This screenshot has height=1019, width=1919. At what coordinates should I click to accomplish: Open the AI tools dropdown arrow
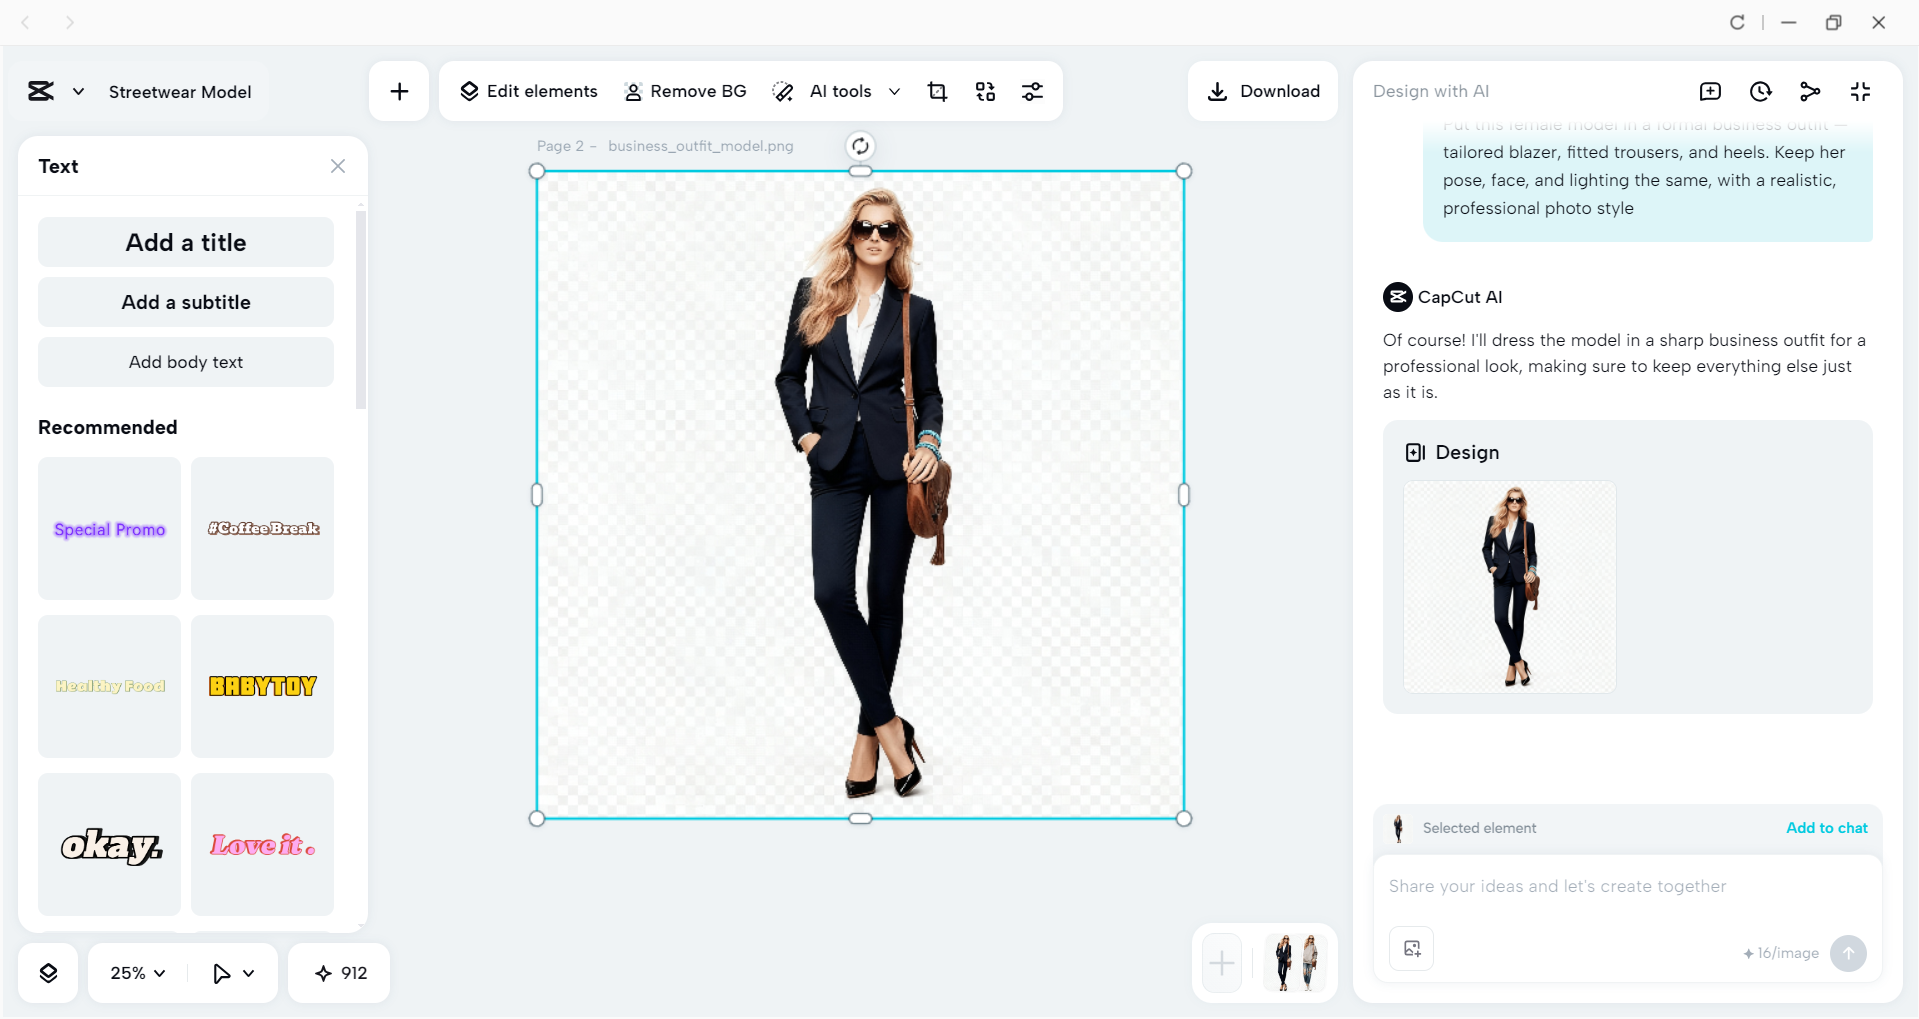pyautogui.click(x=895, y=91)
